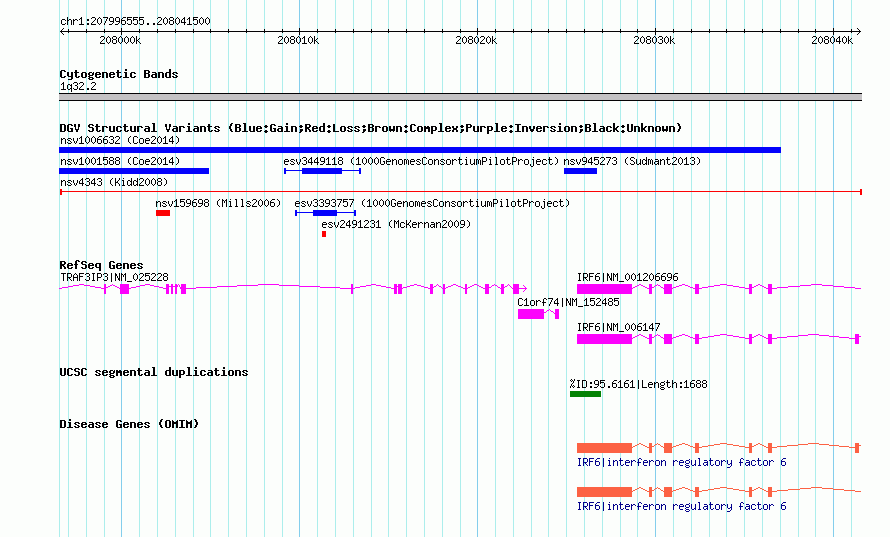
Task: Click the large IRF6 NM_001206696 exon block
Action: (604, 289)
